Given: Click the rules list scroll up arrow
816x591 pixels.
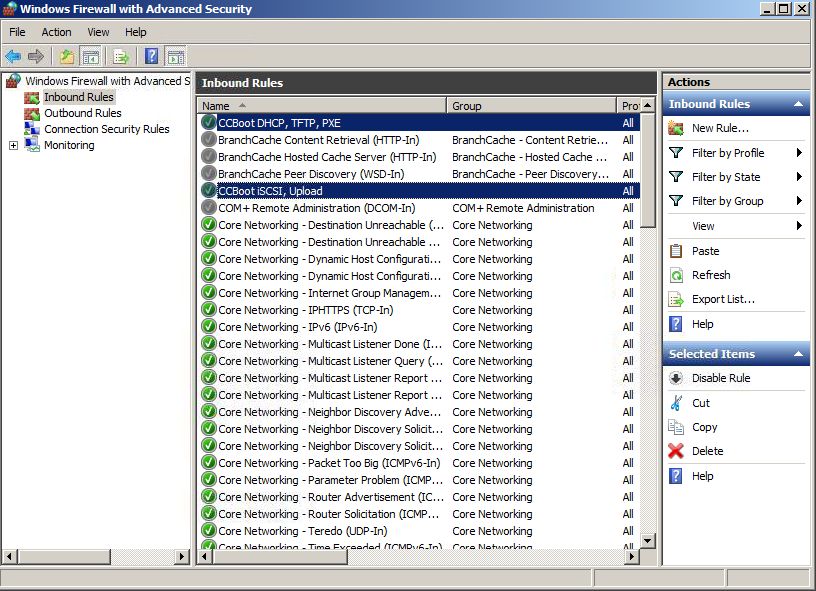Looking at the screenshot, I should (x=647, y=105).
